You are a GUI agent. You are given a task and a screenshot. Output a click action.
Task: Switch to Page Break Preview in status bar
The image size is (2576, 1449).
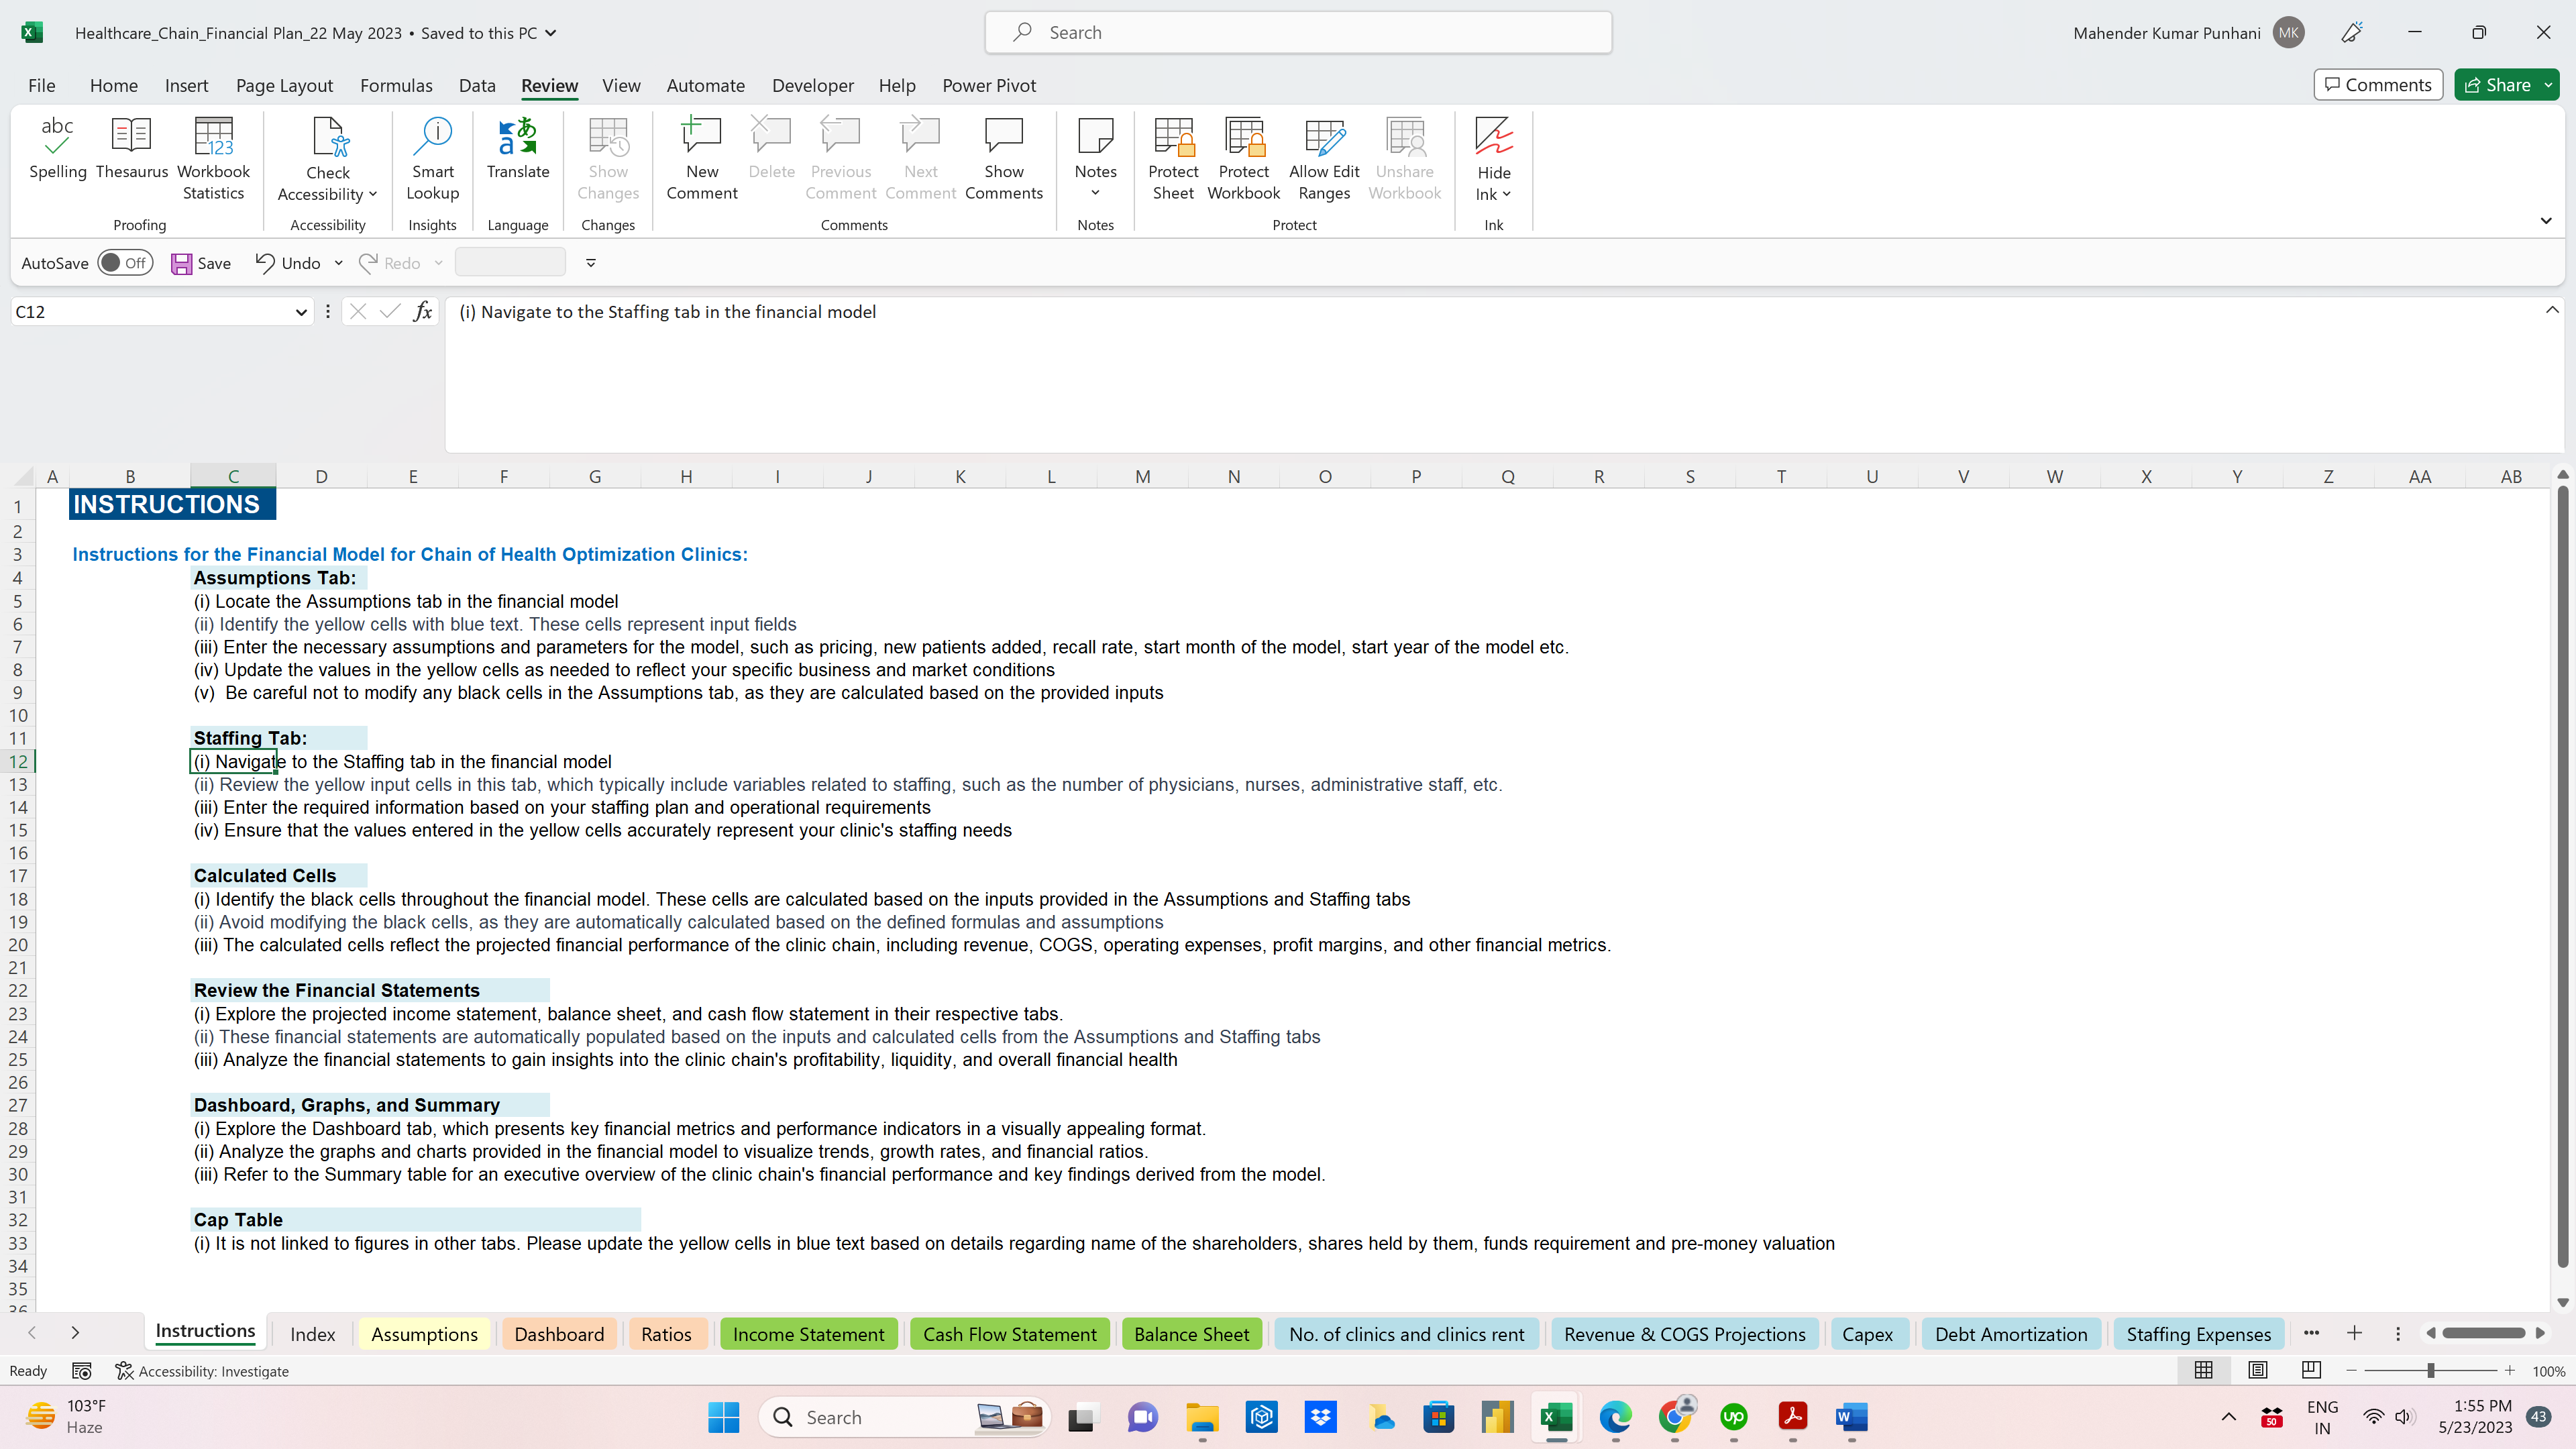tap(2311, 1370)
